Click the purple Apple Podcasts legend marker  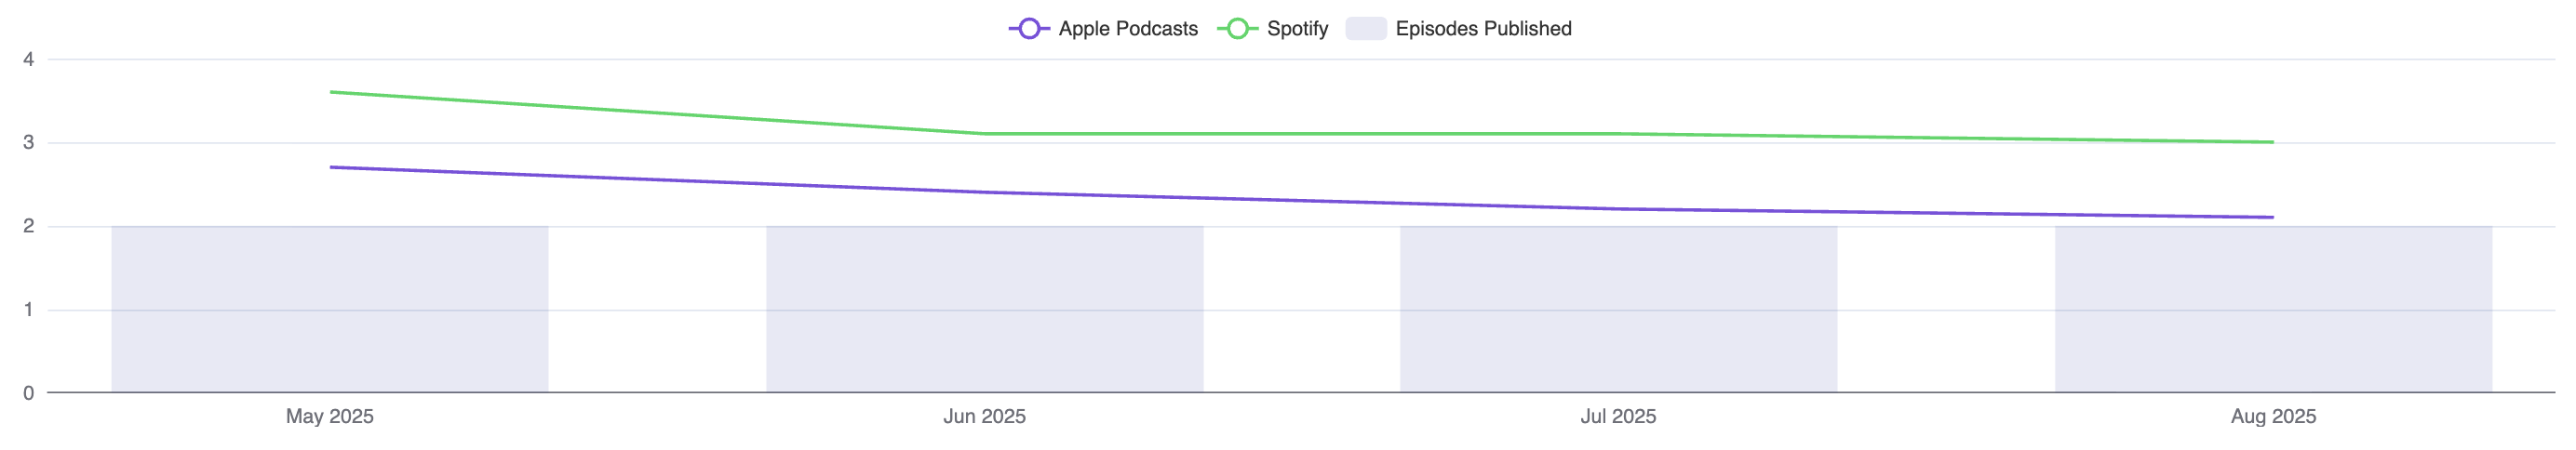click(1029, 29)
